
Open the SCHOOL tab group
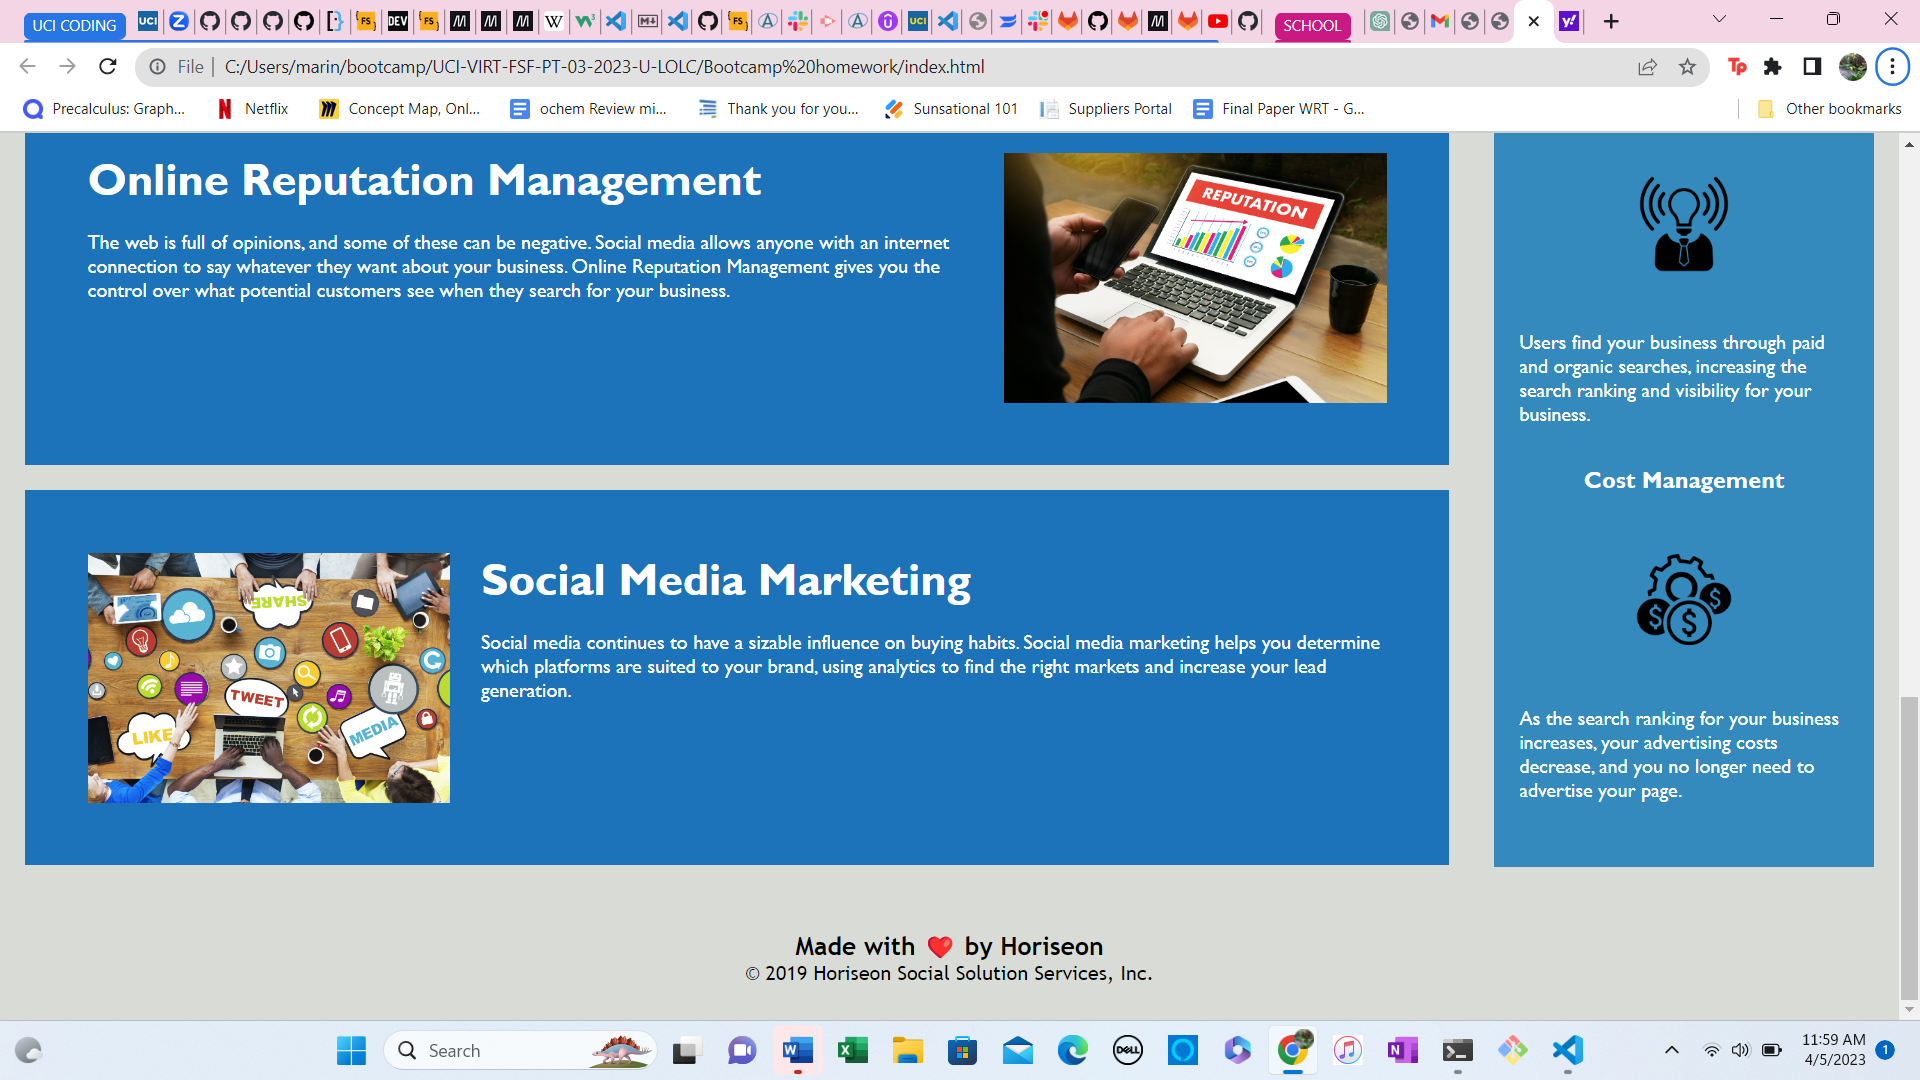1312,25
